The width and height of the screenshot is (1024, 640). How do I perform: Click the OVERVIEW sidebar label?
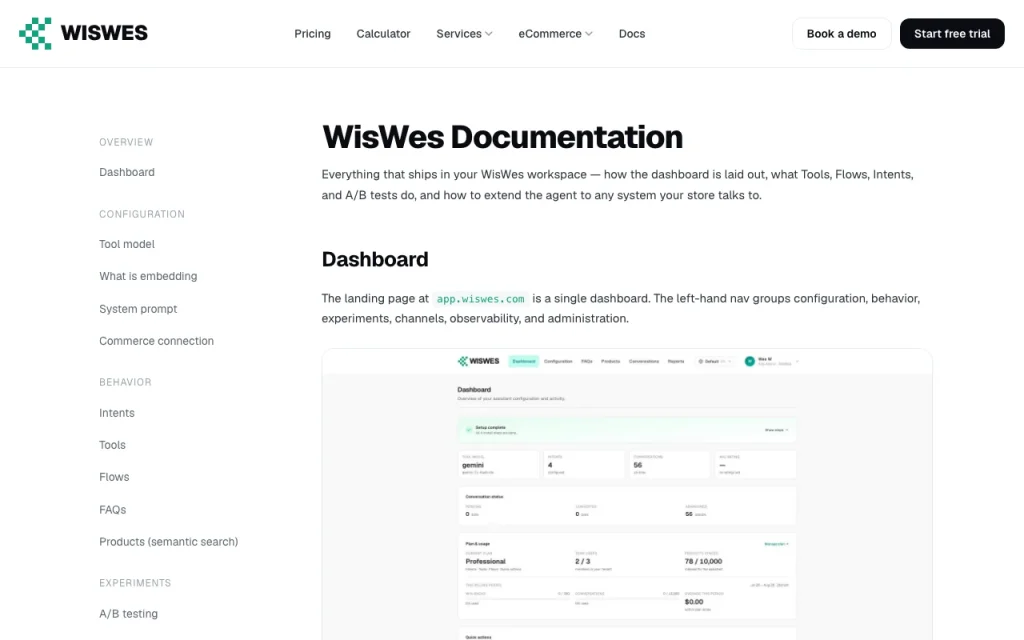coord(126,142)
